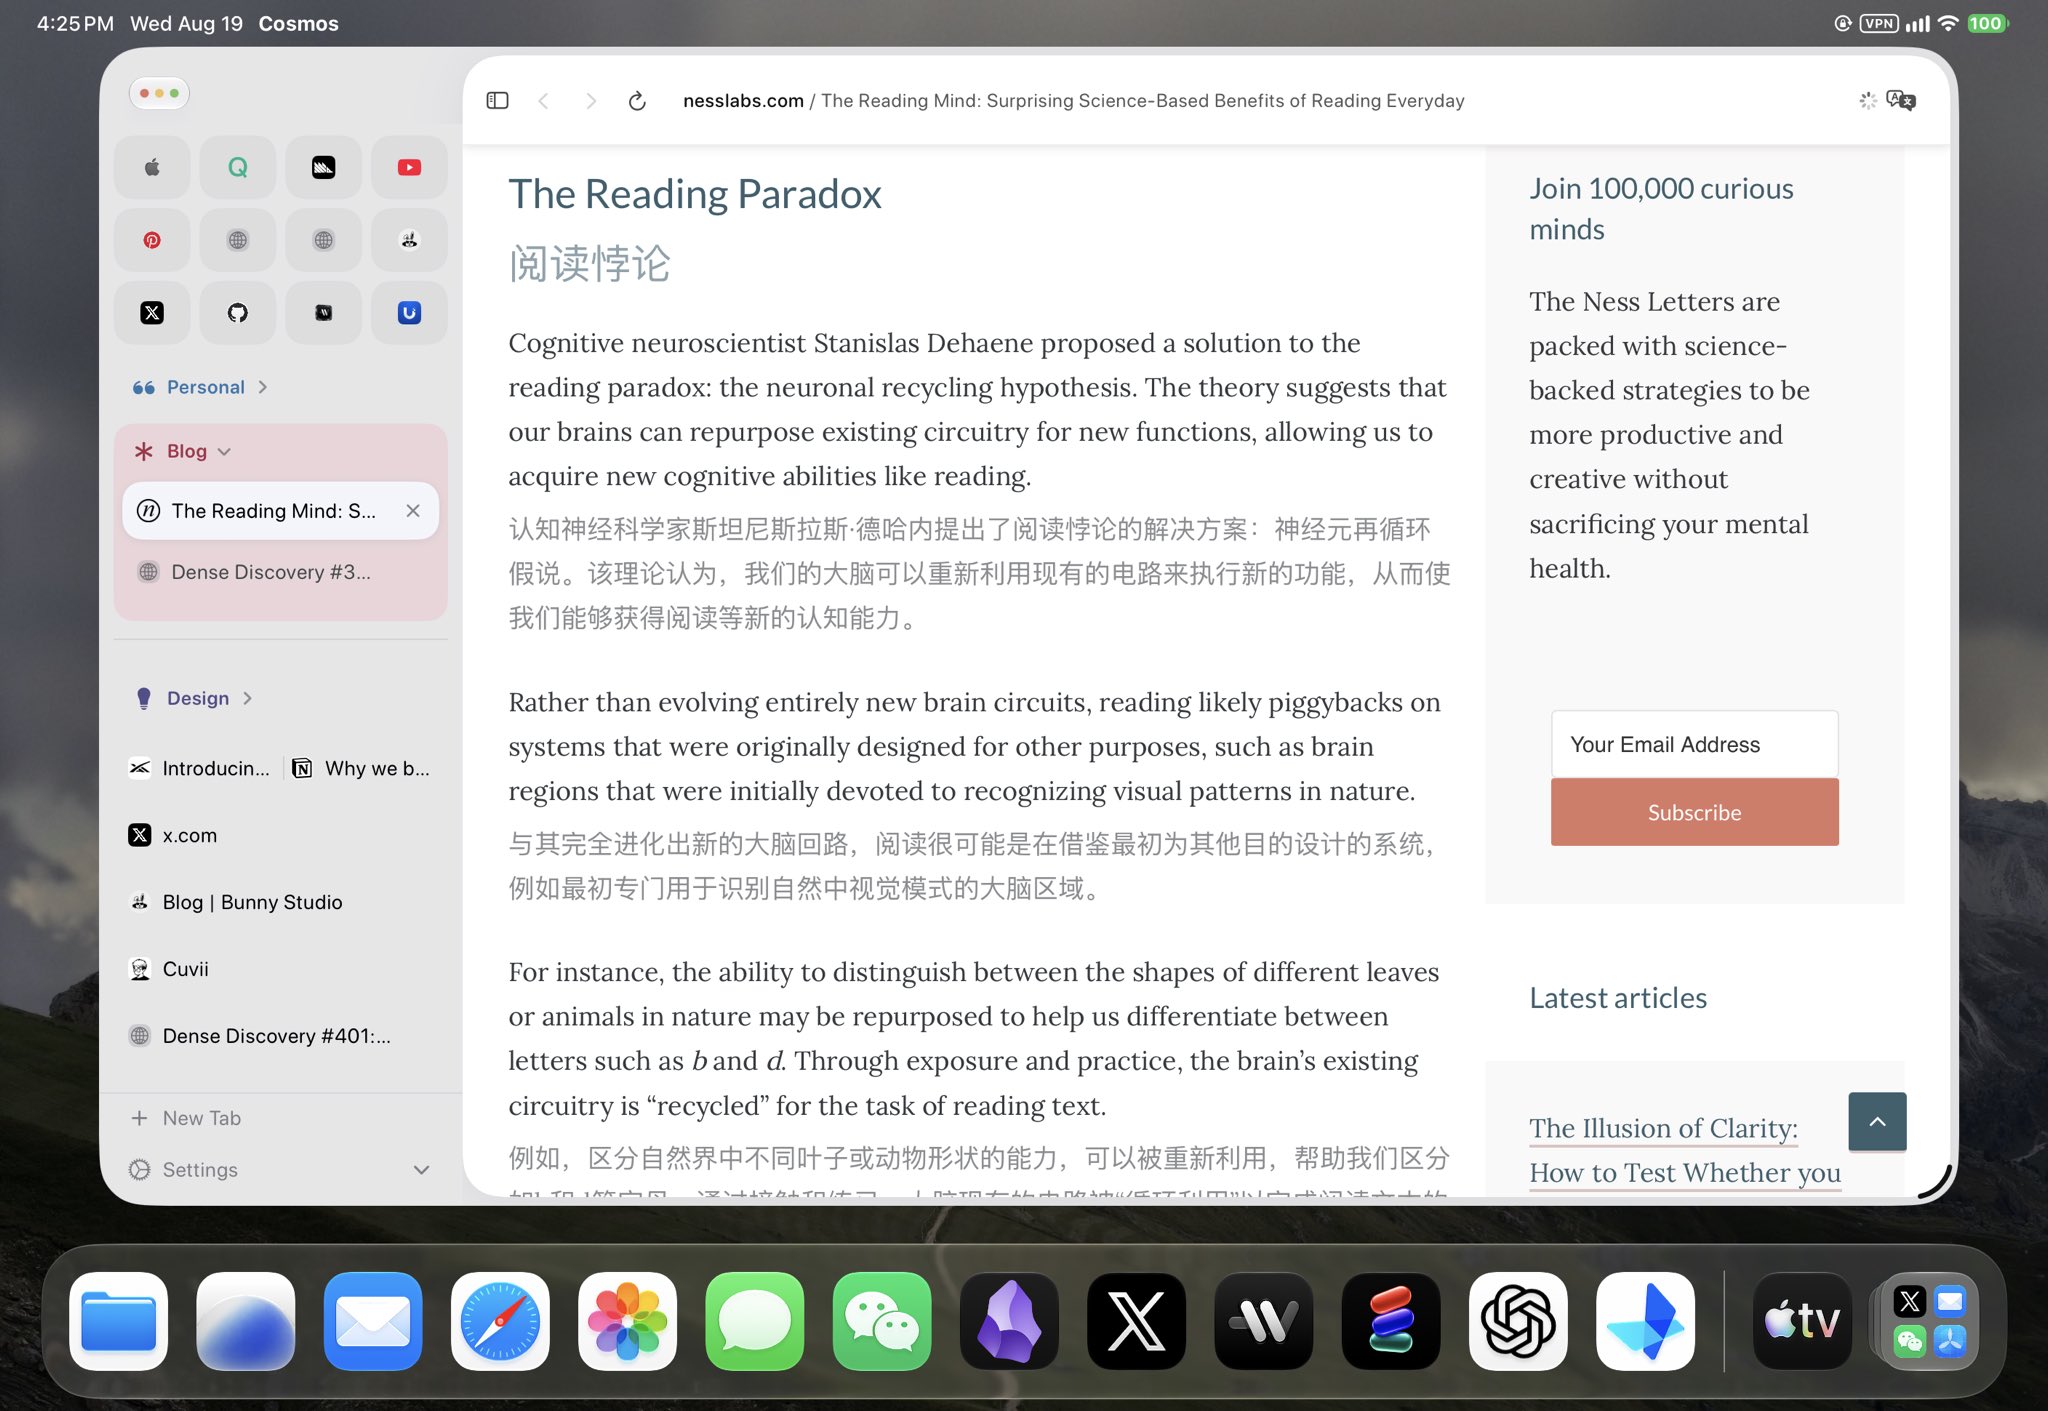Open the GitHub pinned shortcut
Image resolution: width=2048 pixels, height=1411 pixels.
click(237, 313)
